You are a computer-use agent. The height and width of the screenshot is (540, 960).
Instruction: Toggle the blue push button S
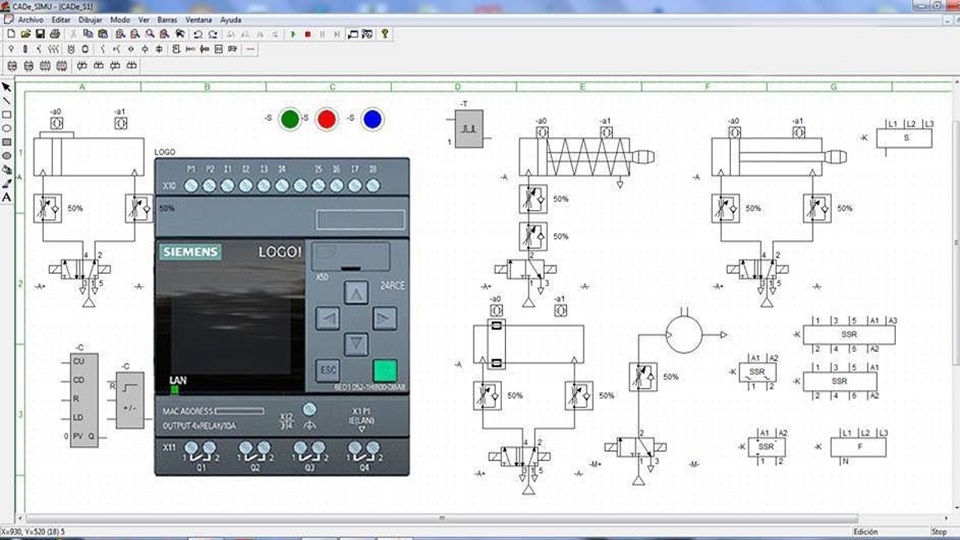point(372,119)
